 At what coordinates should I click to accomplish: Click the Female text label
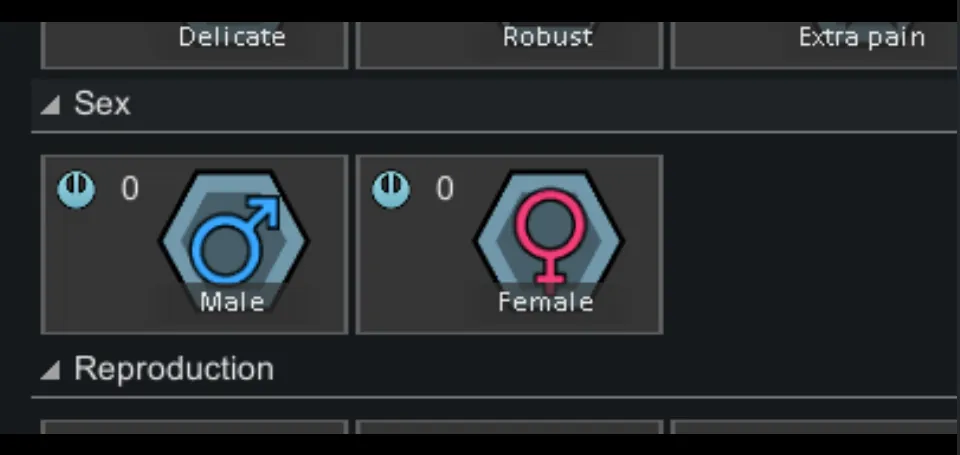(x=546, y=303)
